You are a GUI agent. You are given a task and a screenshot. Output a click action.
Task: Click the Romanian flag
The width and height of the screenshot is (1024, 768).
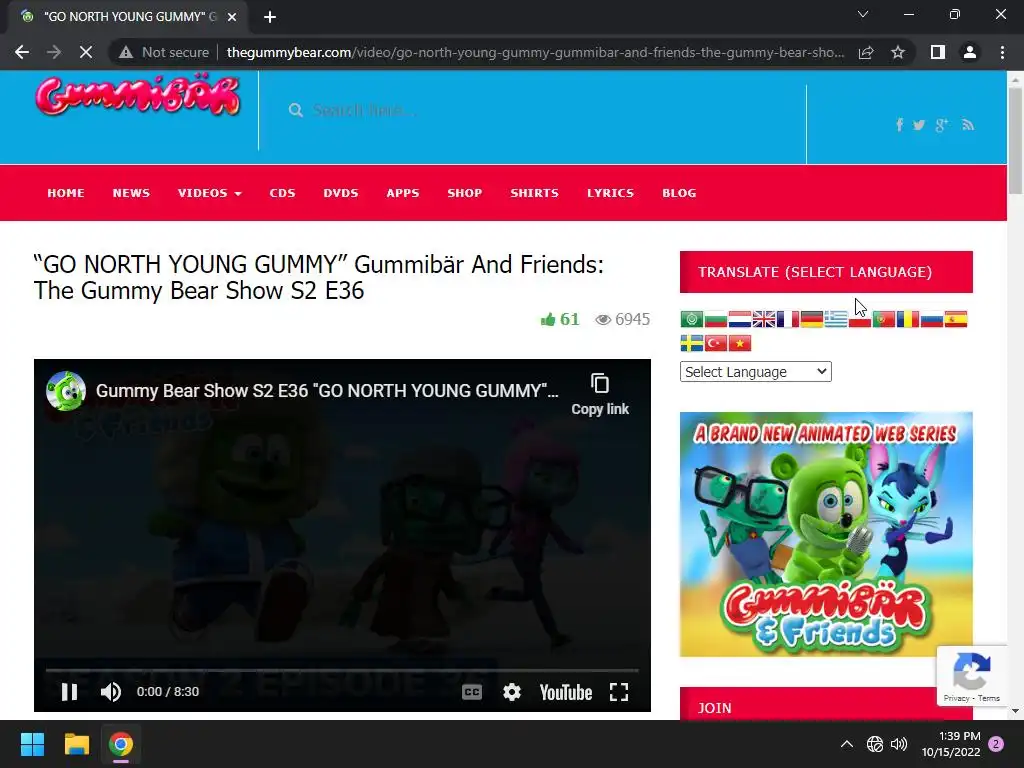908,319
